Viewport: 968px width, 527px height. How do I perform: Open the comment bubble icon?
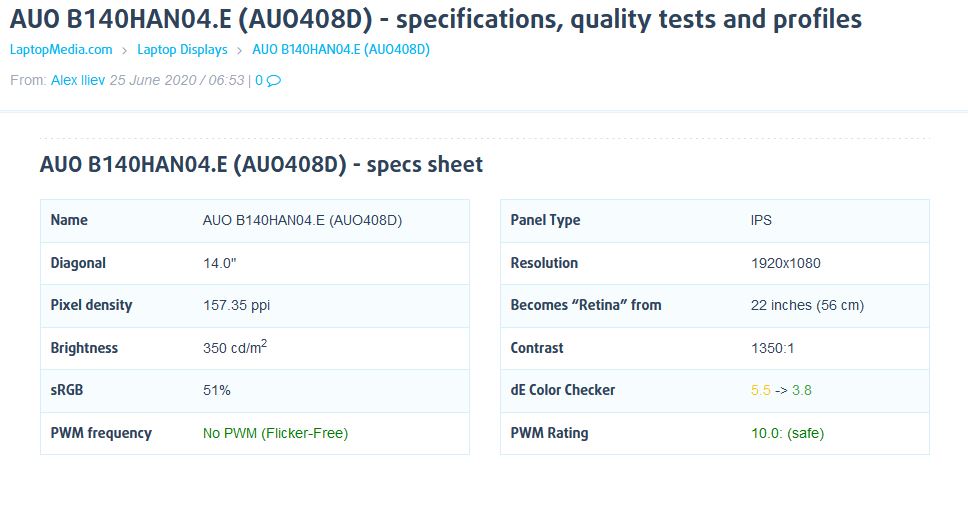click(274, 81)
